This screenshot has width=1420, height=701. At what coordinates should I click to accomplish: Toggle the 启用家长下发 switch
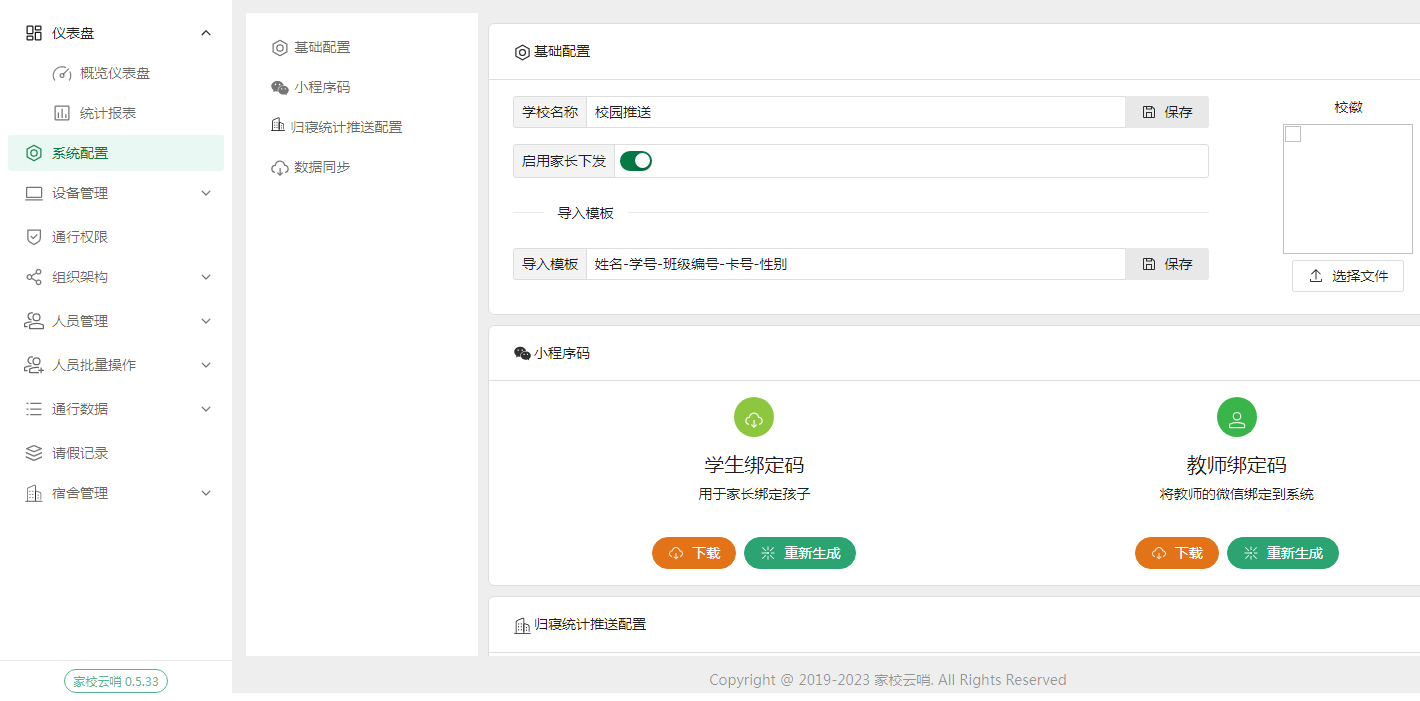[636, 161]
